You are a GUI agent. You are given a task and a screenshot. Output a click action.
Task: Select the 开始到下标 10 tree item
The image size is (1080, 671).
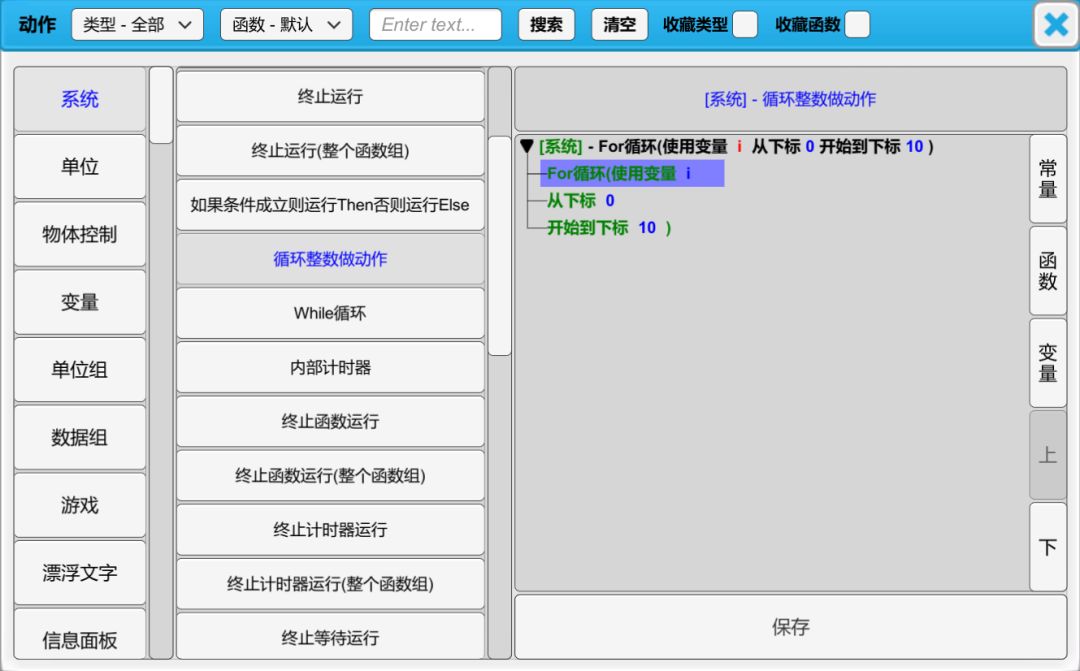point(608,228)
